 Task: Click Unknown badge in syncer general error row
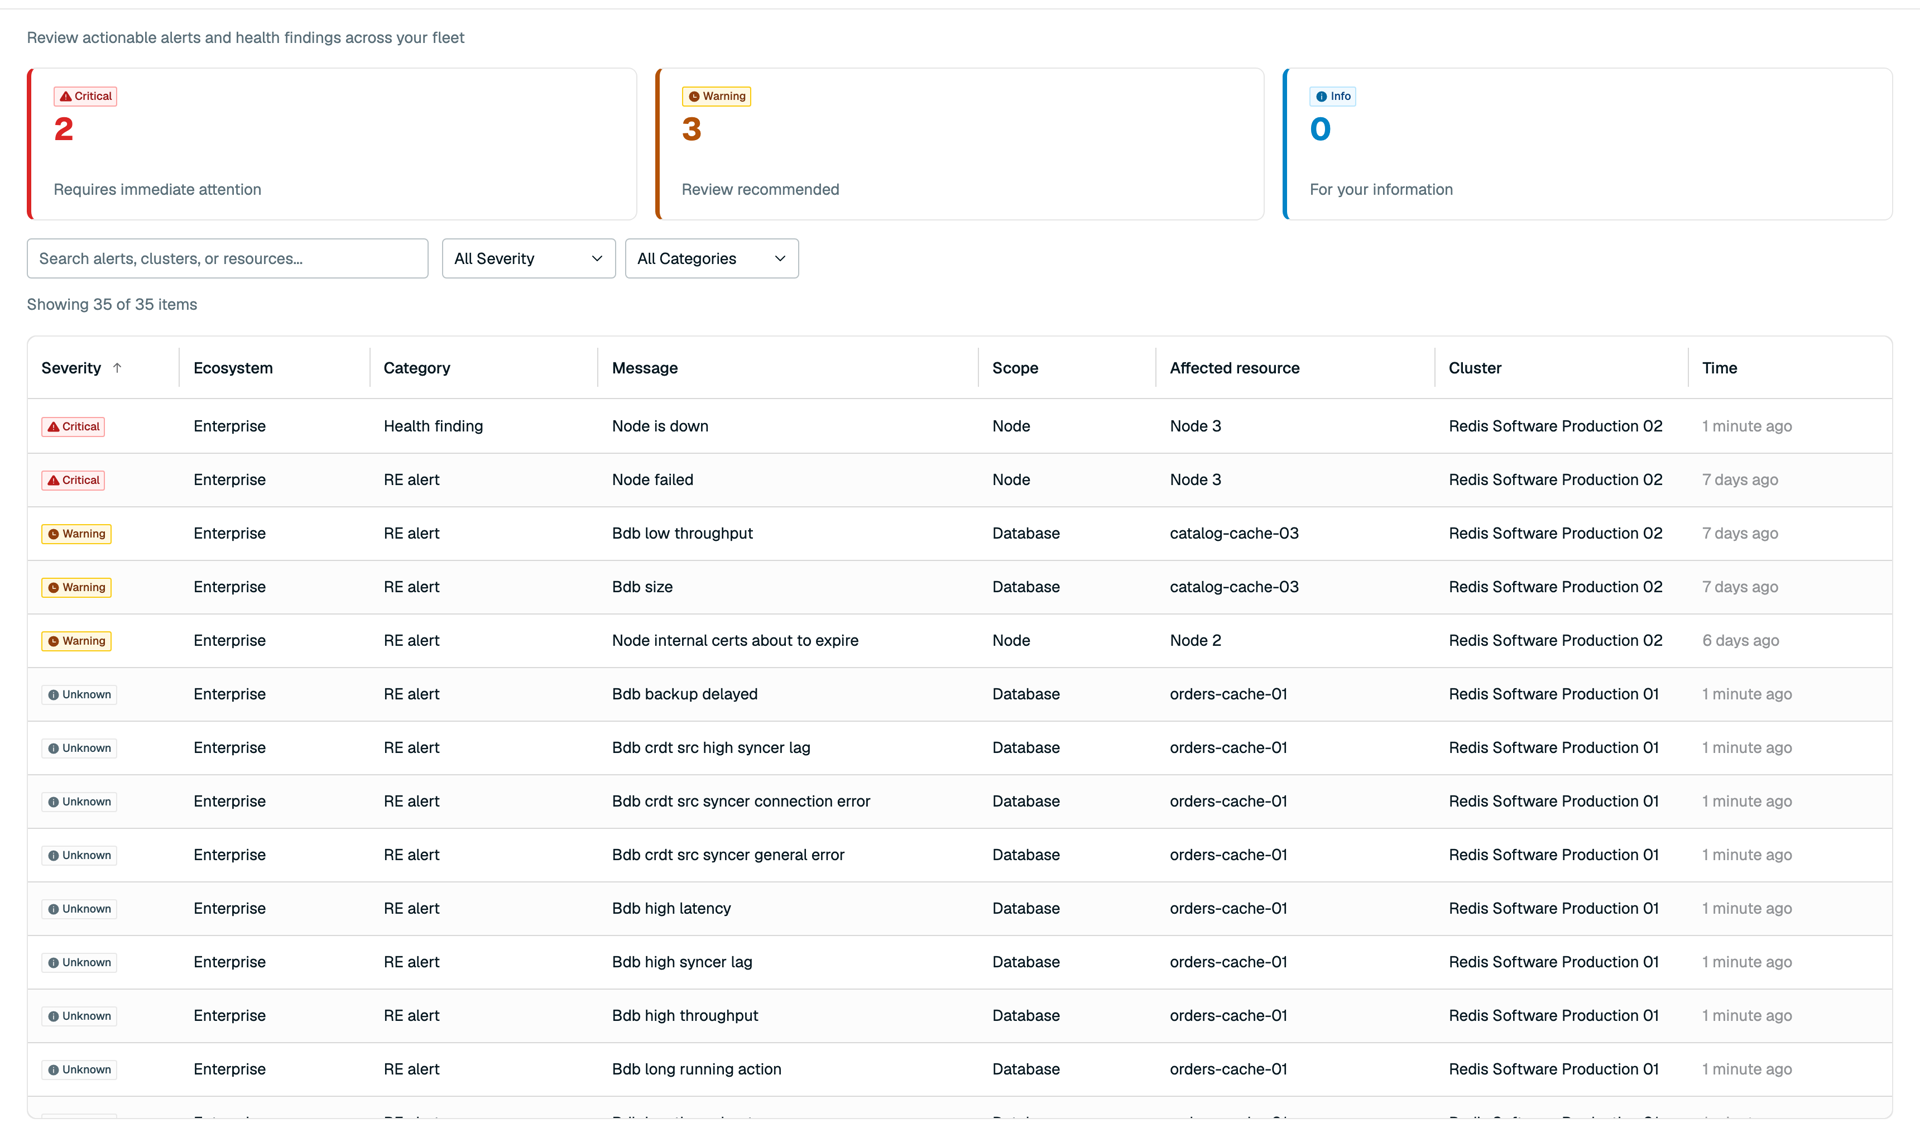(79, 855)
